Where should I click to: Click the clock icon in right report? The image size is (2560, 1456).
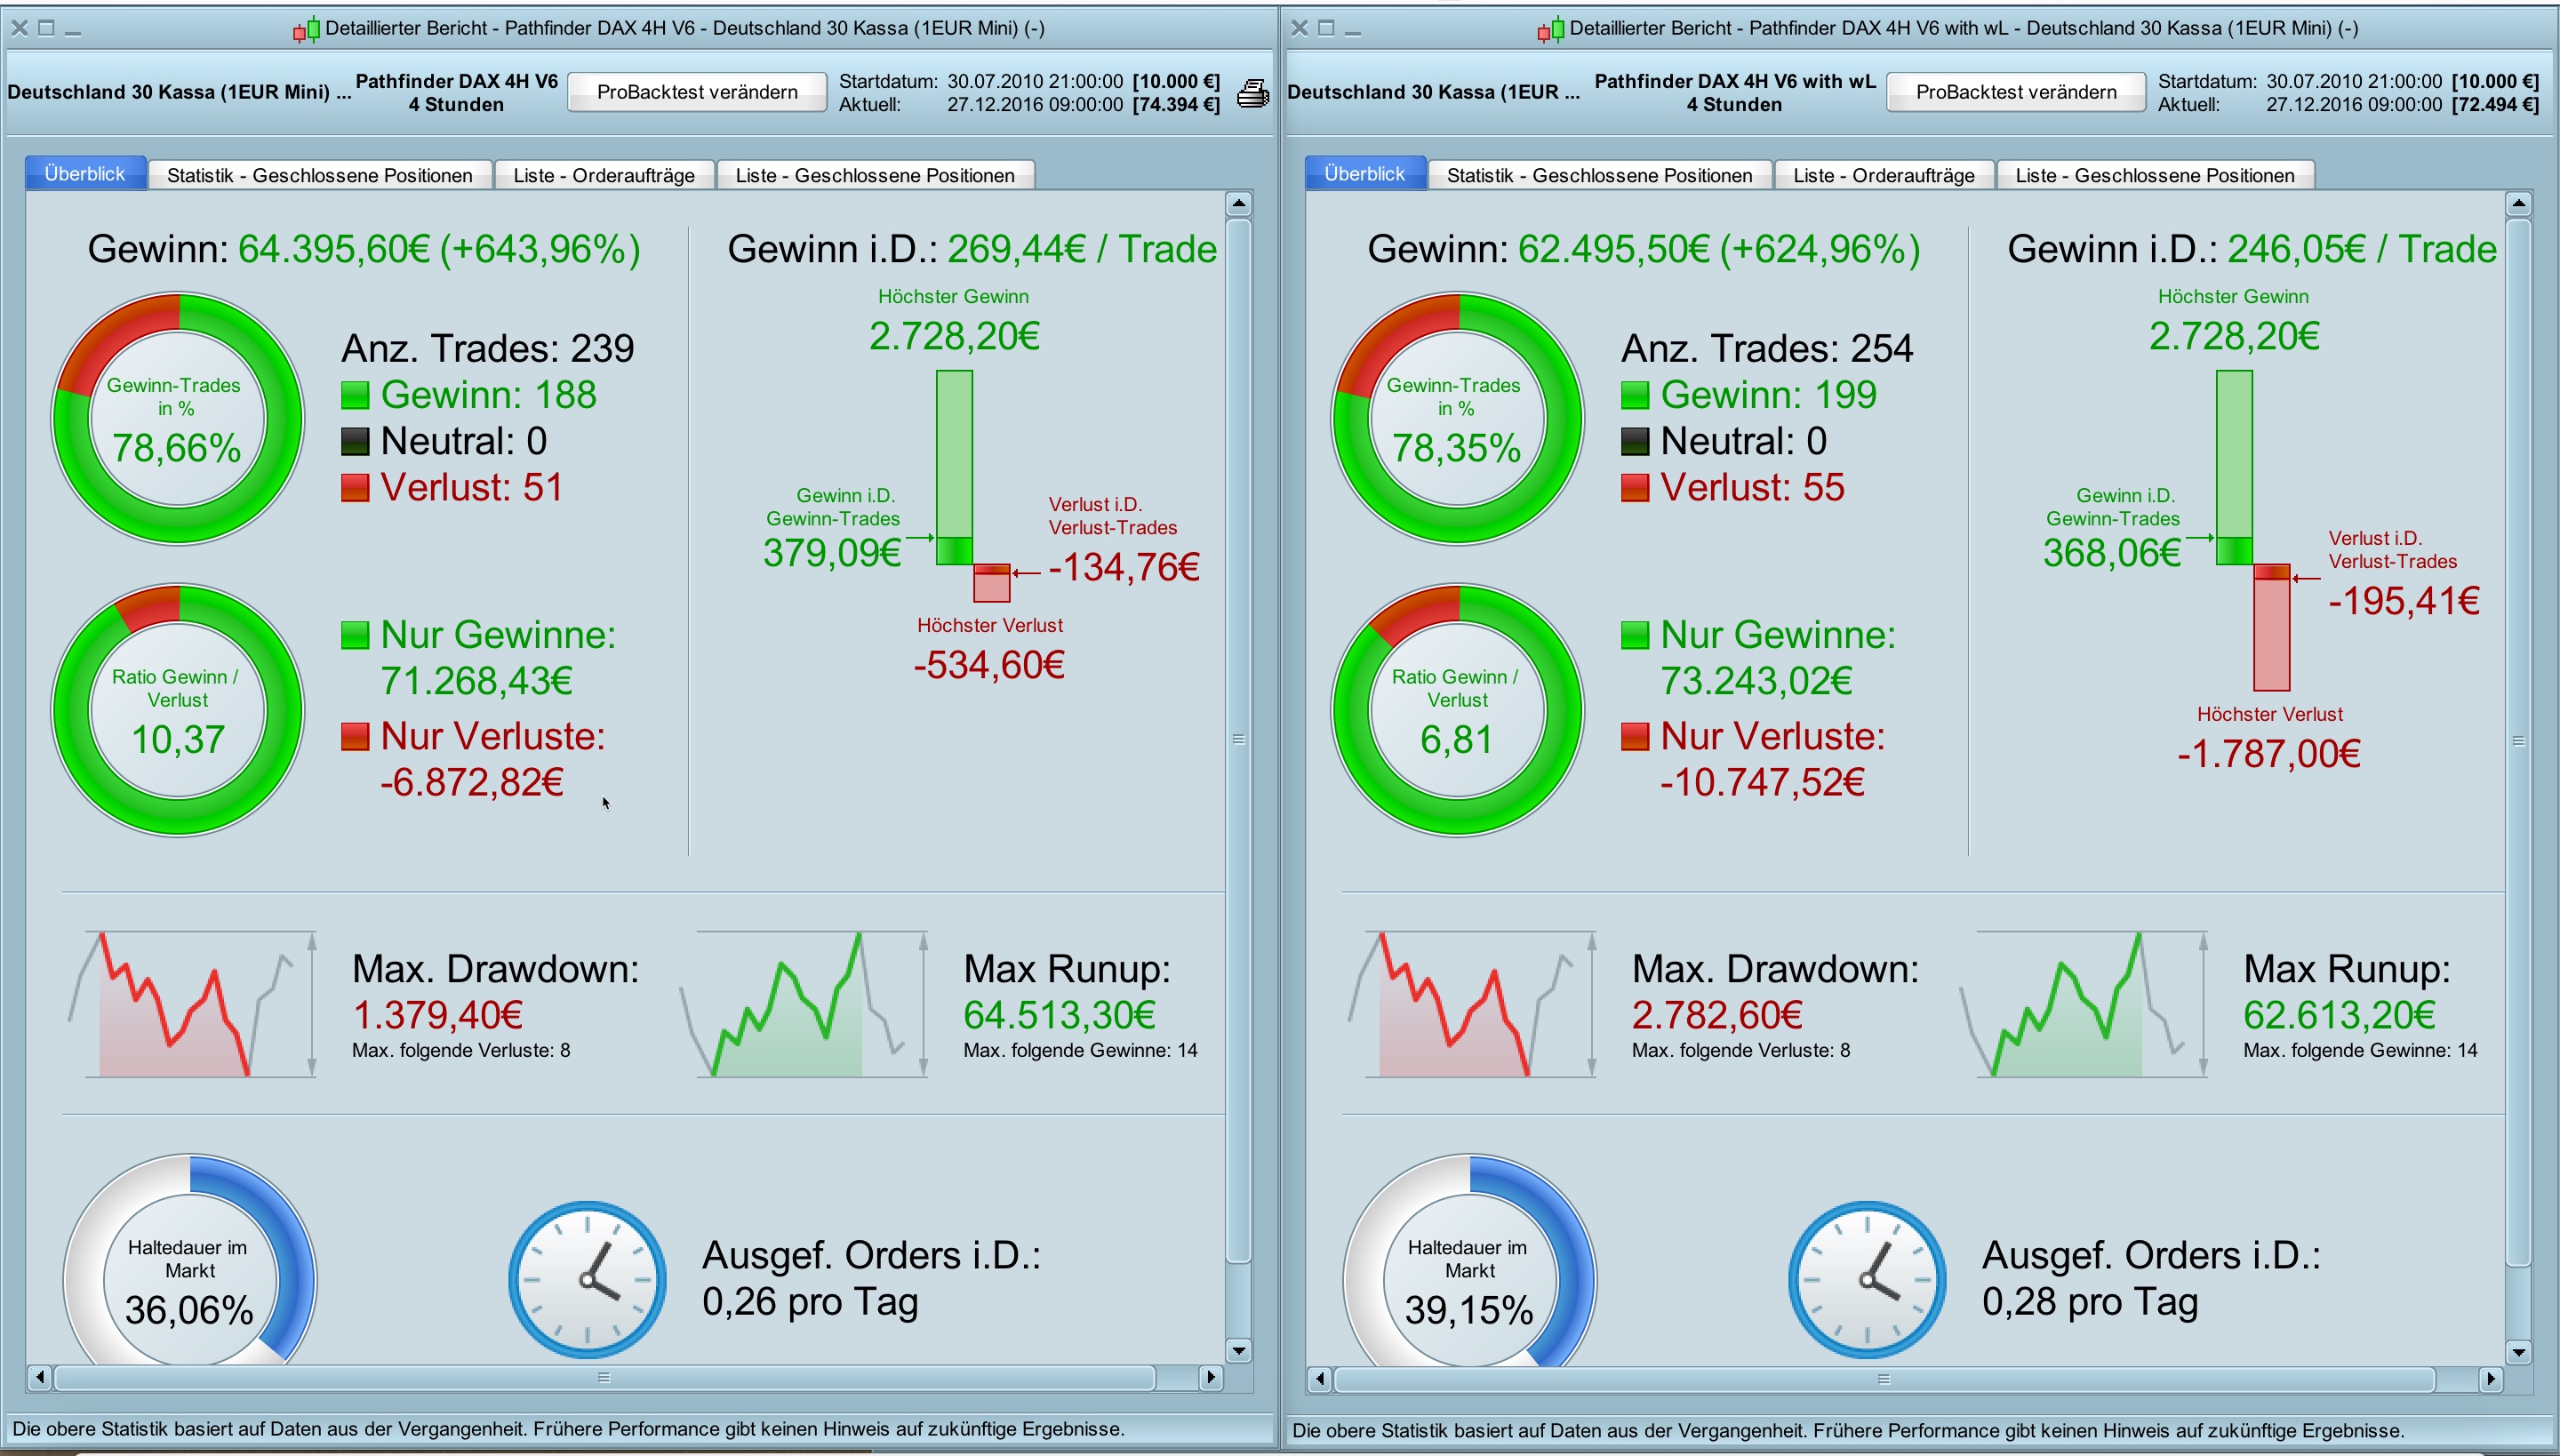(1866, 1279)
